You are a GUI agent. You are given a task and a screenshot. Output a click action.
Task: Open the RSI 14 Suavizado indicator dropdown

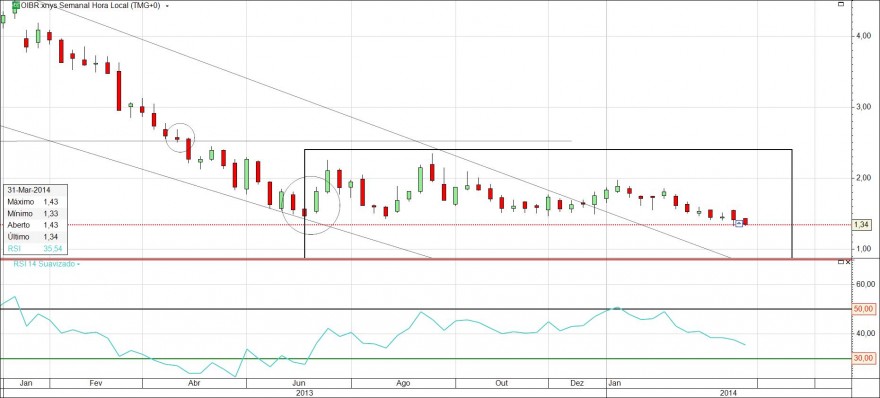(x=79, y=264)
